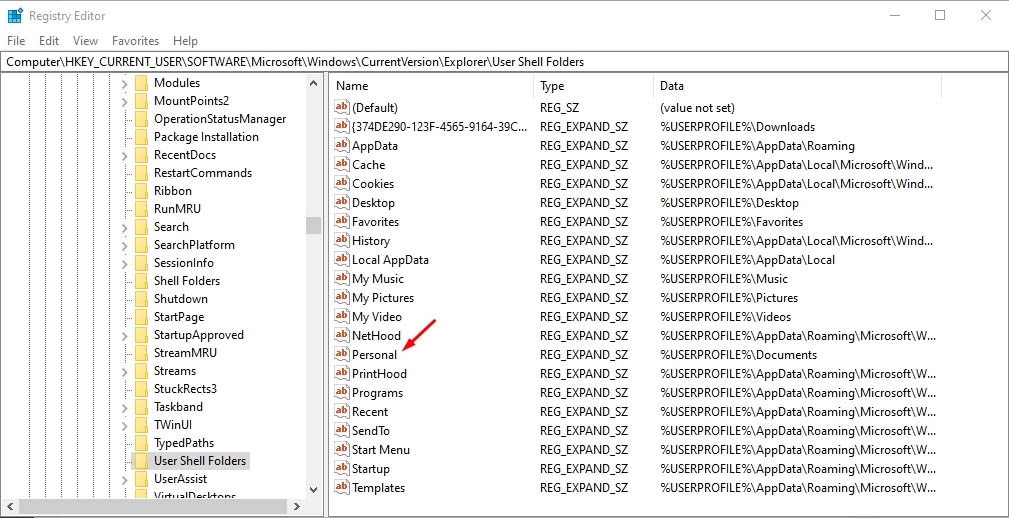Select the Local AppData value icon
This screenshot has width=1009, height=518.
(342, 259)
